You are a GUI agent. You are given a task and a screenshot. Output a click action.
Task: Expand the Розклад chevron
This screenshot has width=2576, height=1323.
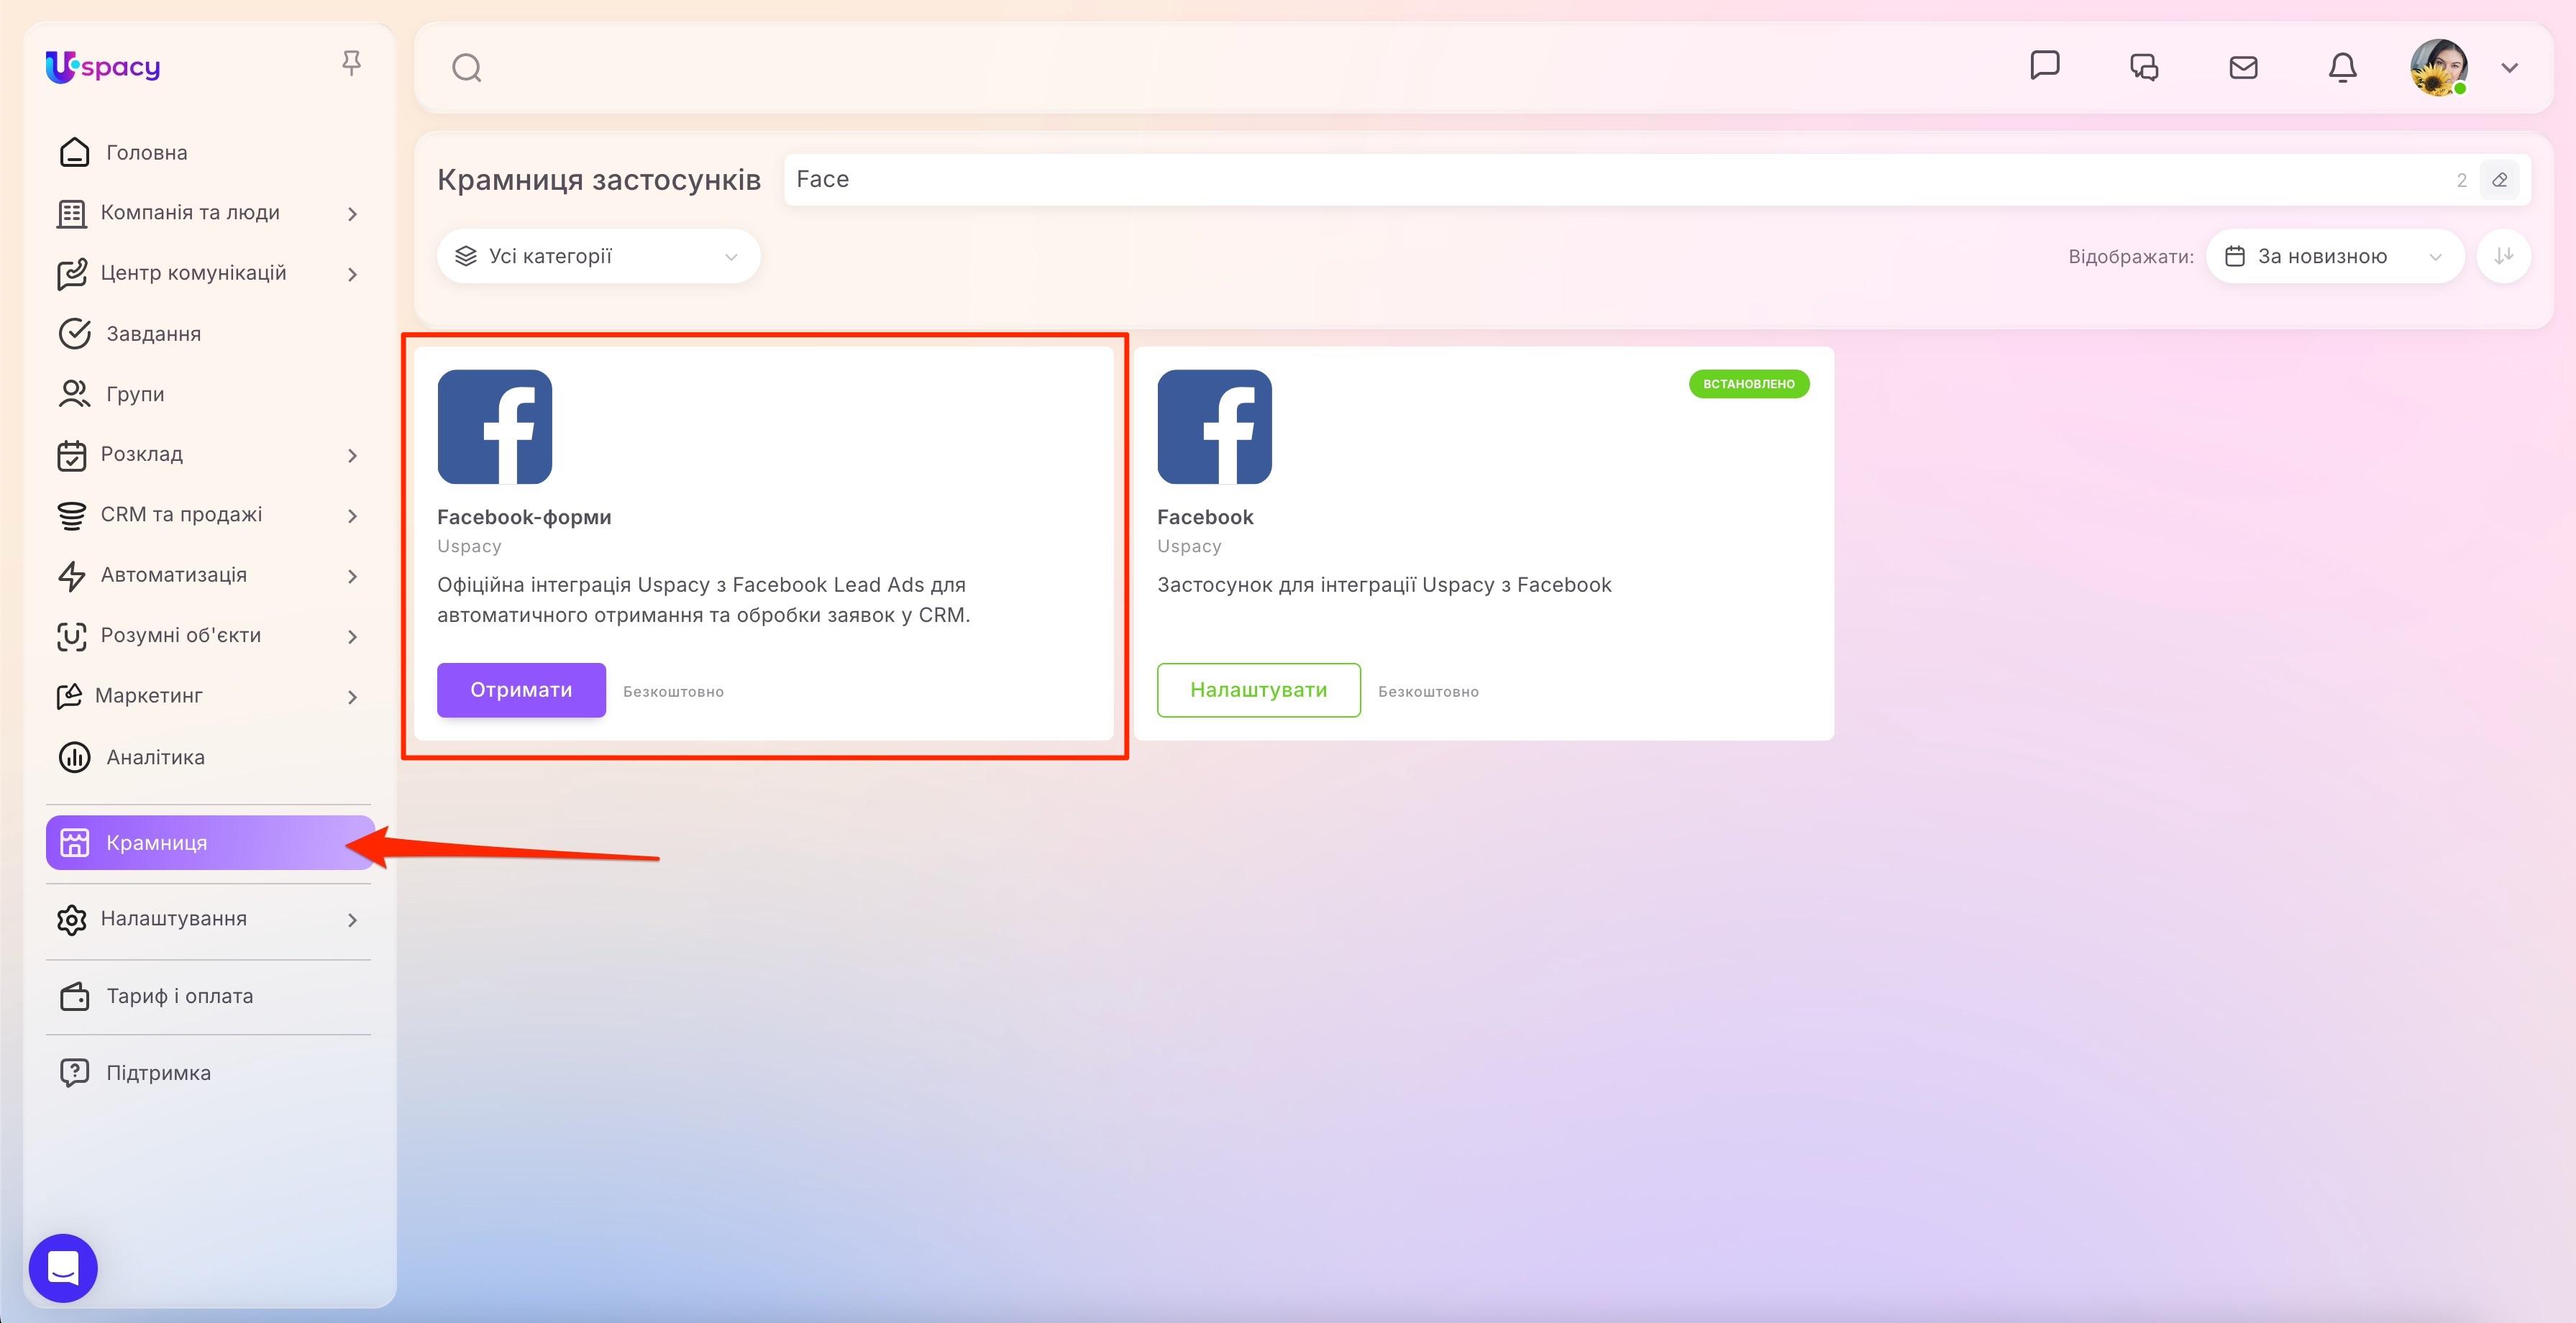point(352,456)
